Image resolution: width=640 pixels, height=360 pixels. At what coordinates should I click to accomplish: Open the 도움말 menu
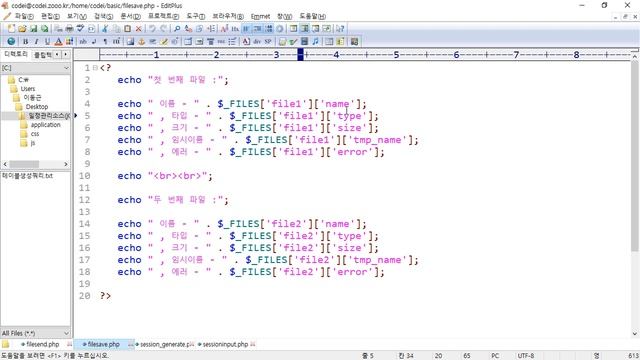pyautogui.click(x=312, y=16)
